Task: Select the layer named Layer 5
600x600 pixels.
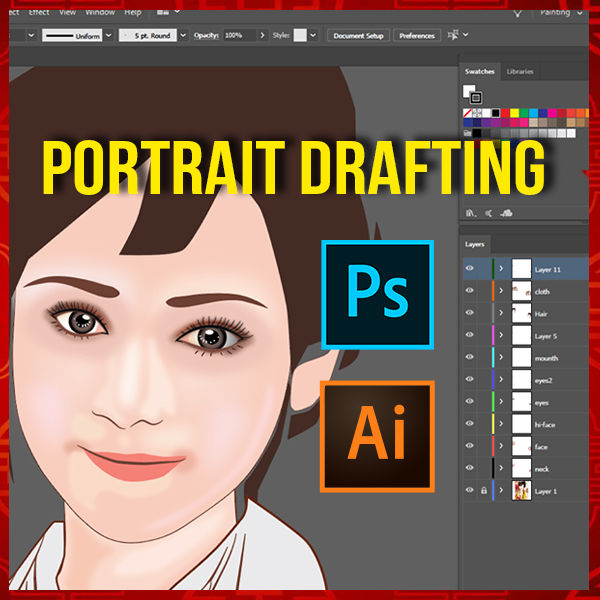Action: (x=546, y=336)
